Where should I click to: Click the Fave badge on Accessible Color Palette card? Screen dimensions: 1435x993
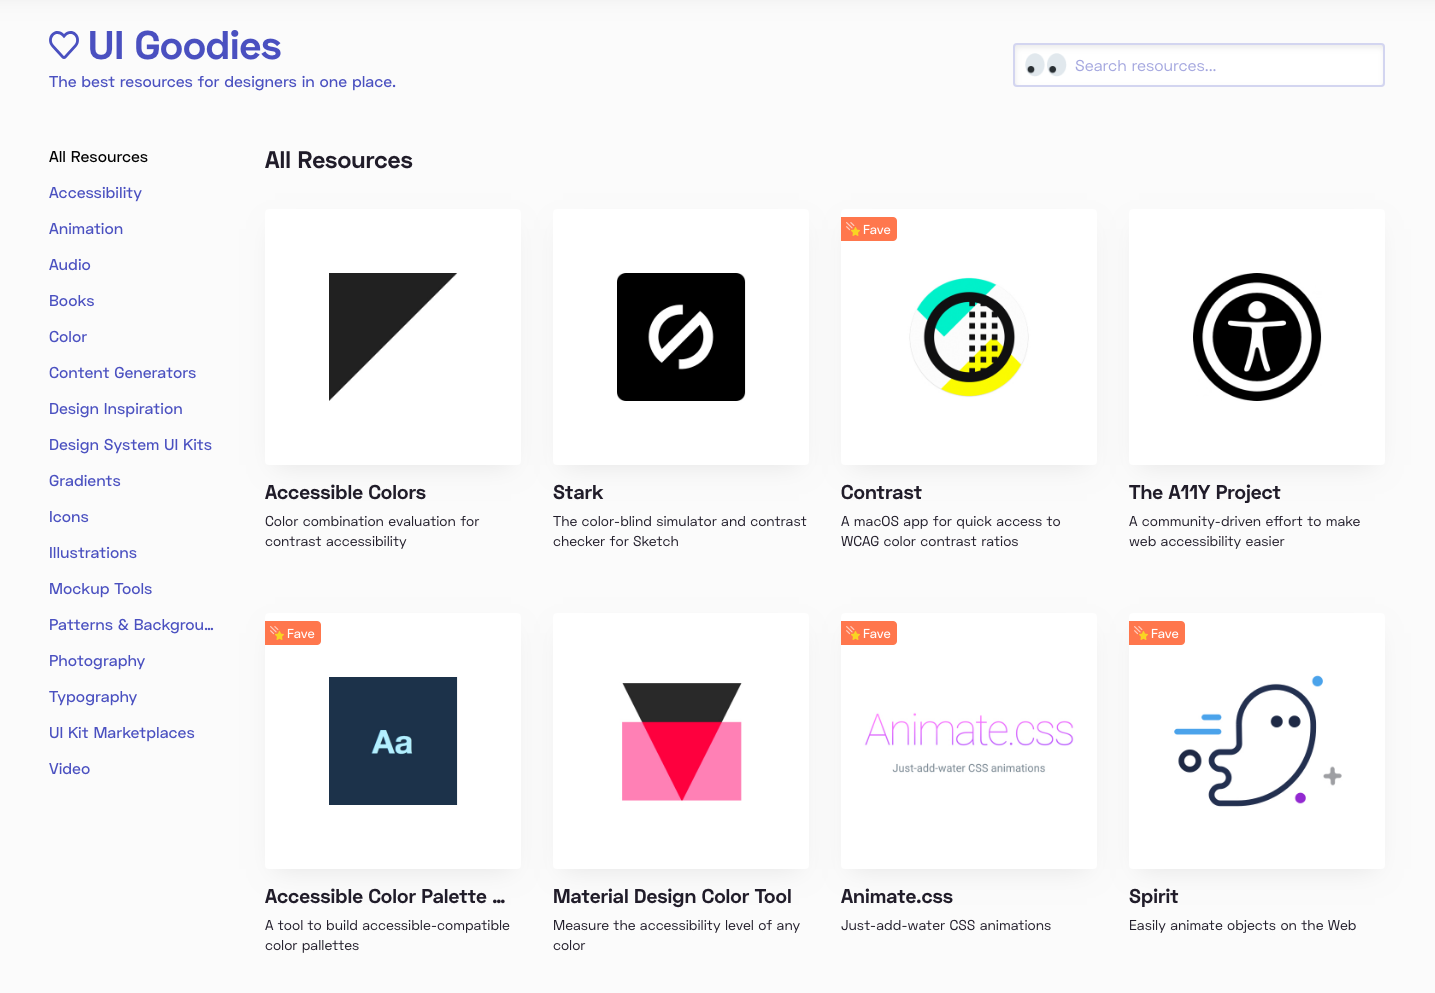[x=293, y=633]
